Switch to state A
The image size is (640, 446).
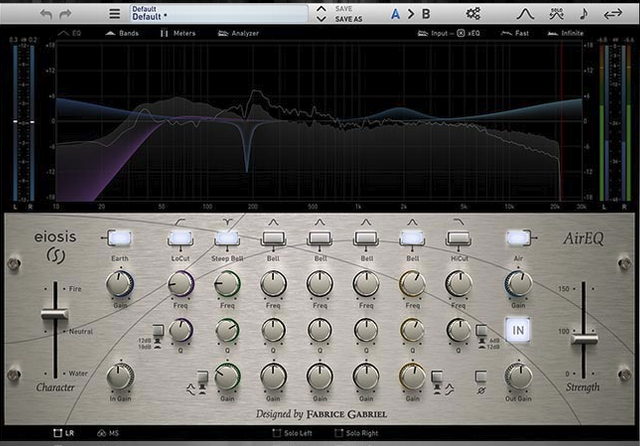click(395, 14)
